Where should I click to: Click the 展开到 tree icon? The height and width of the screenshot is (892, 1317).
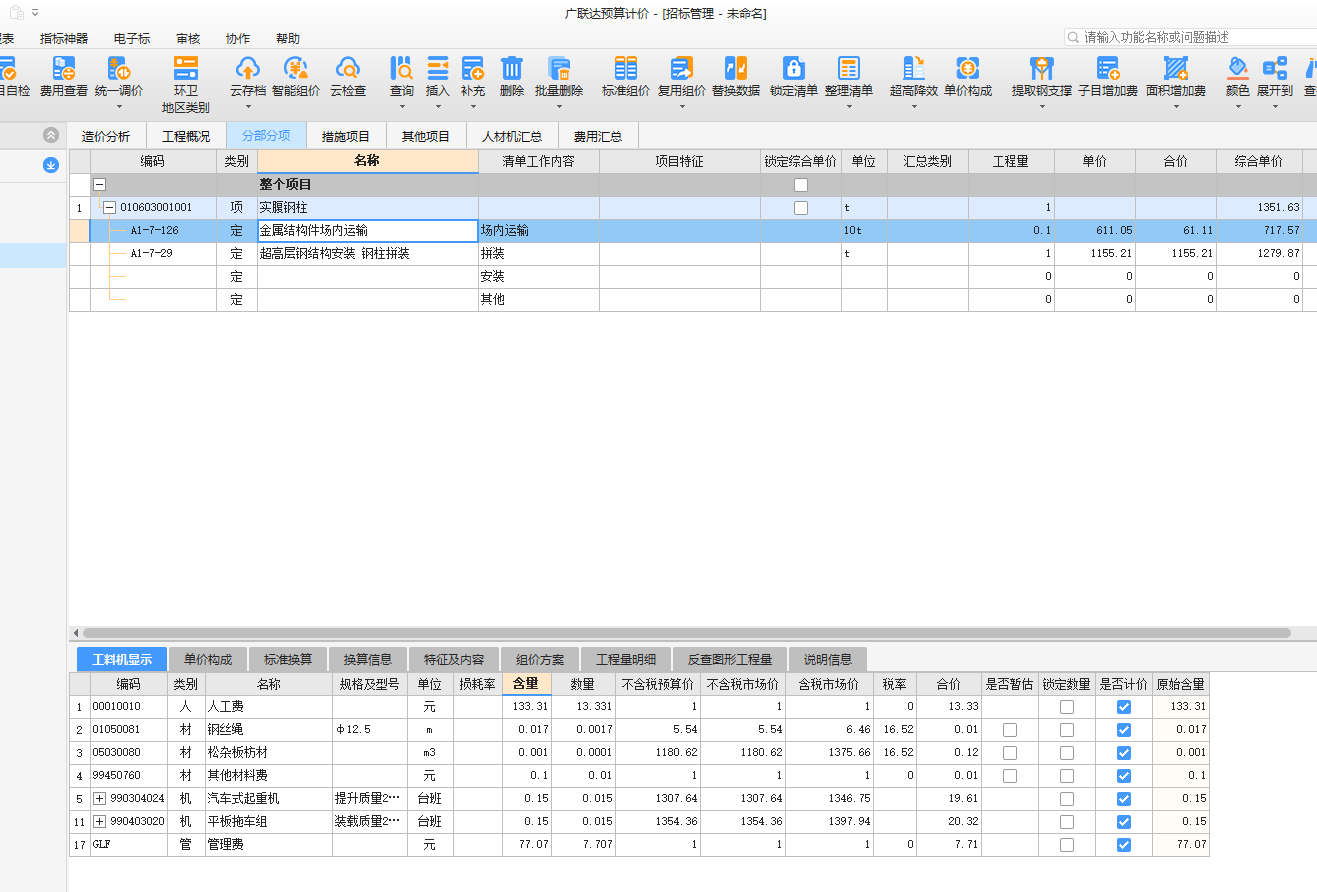1275,68
